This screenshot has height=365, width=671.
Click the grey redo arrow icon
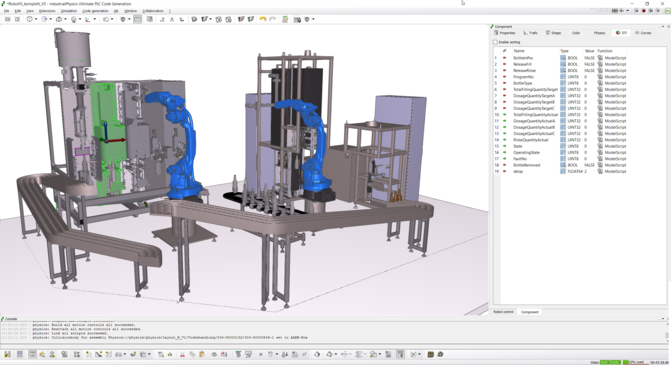pos(273,19)
